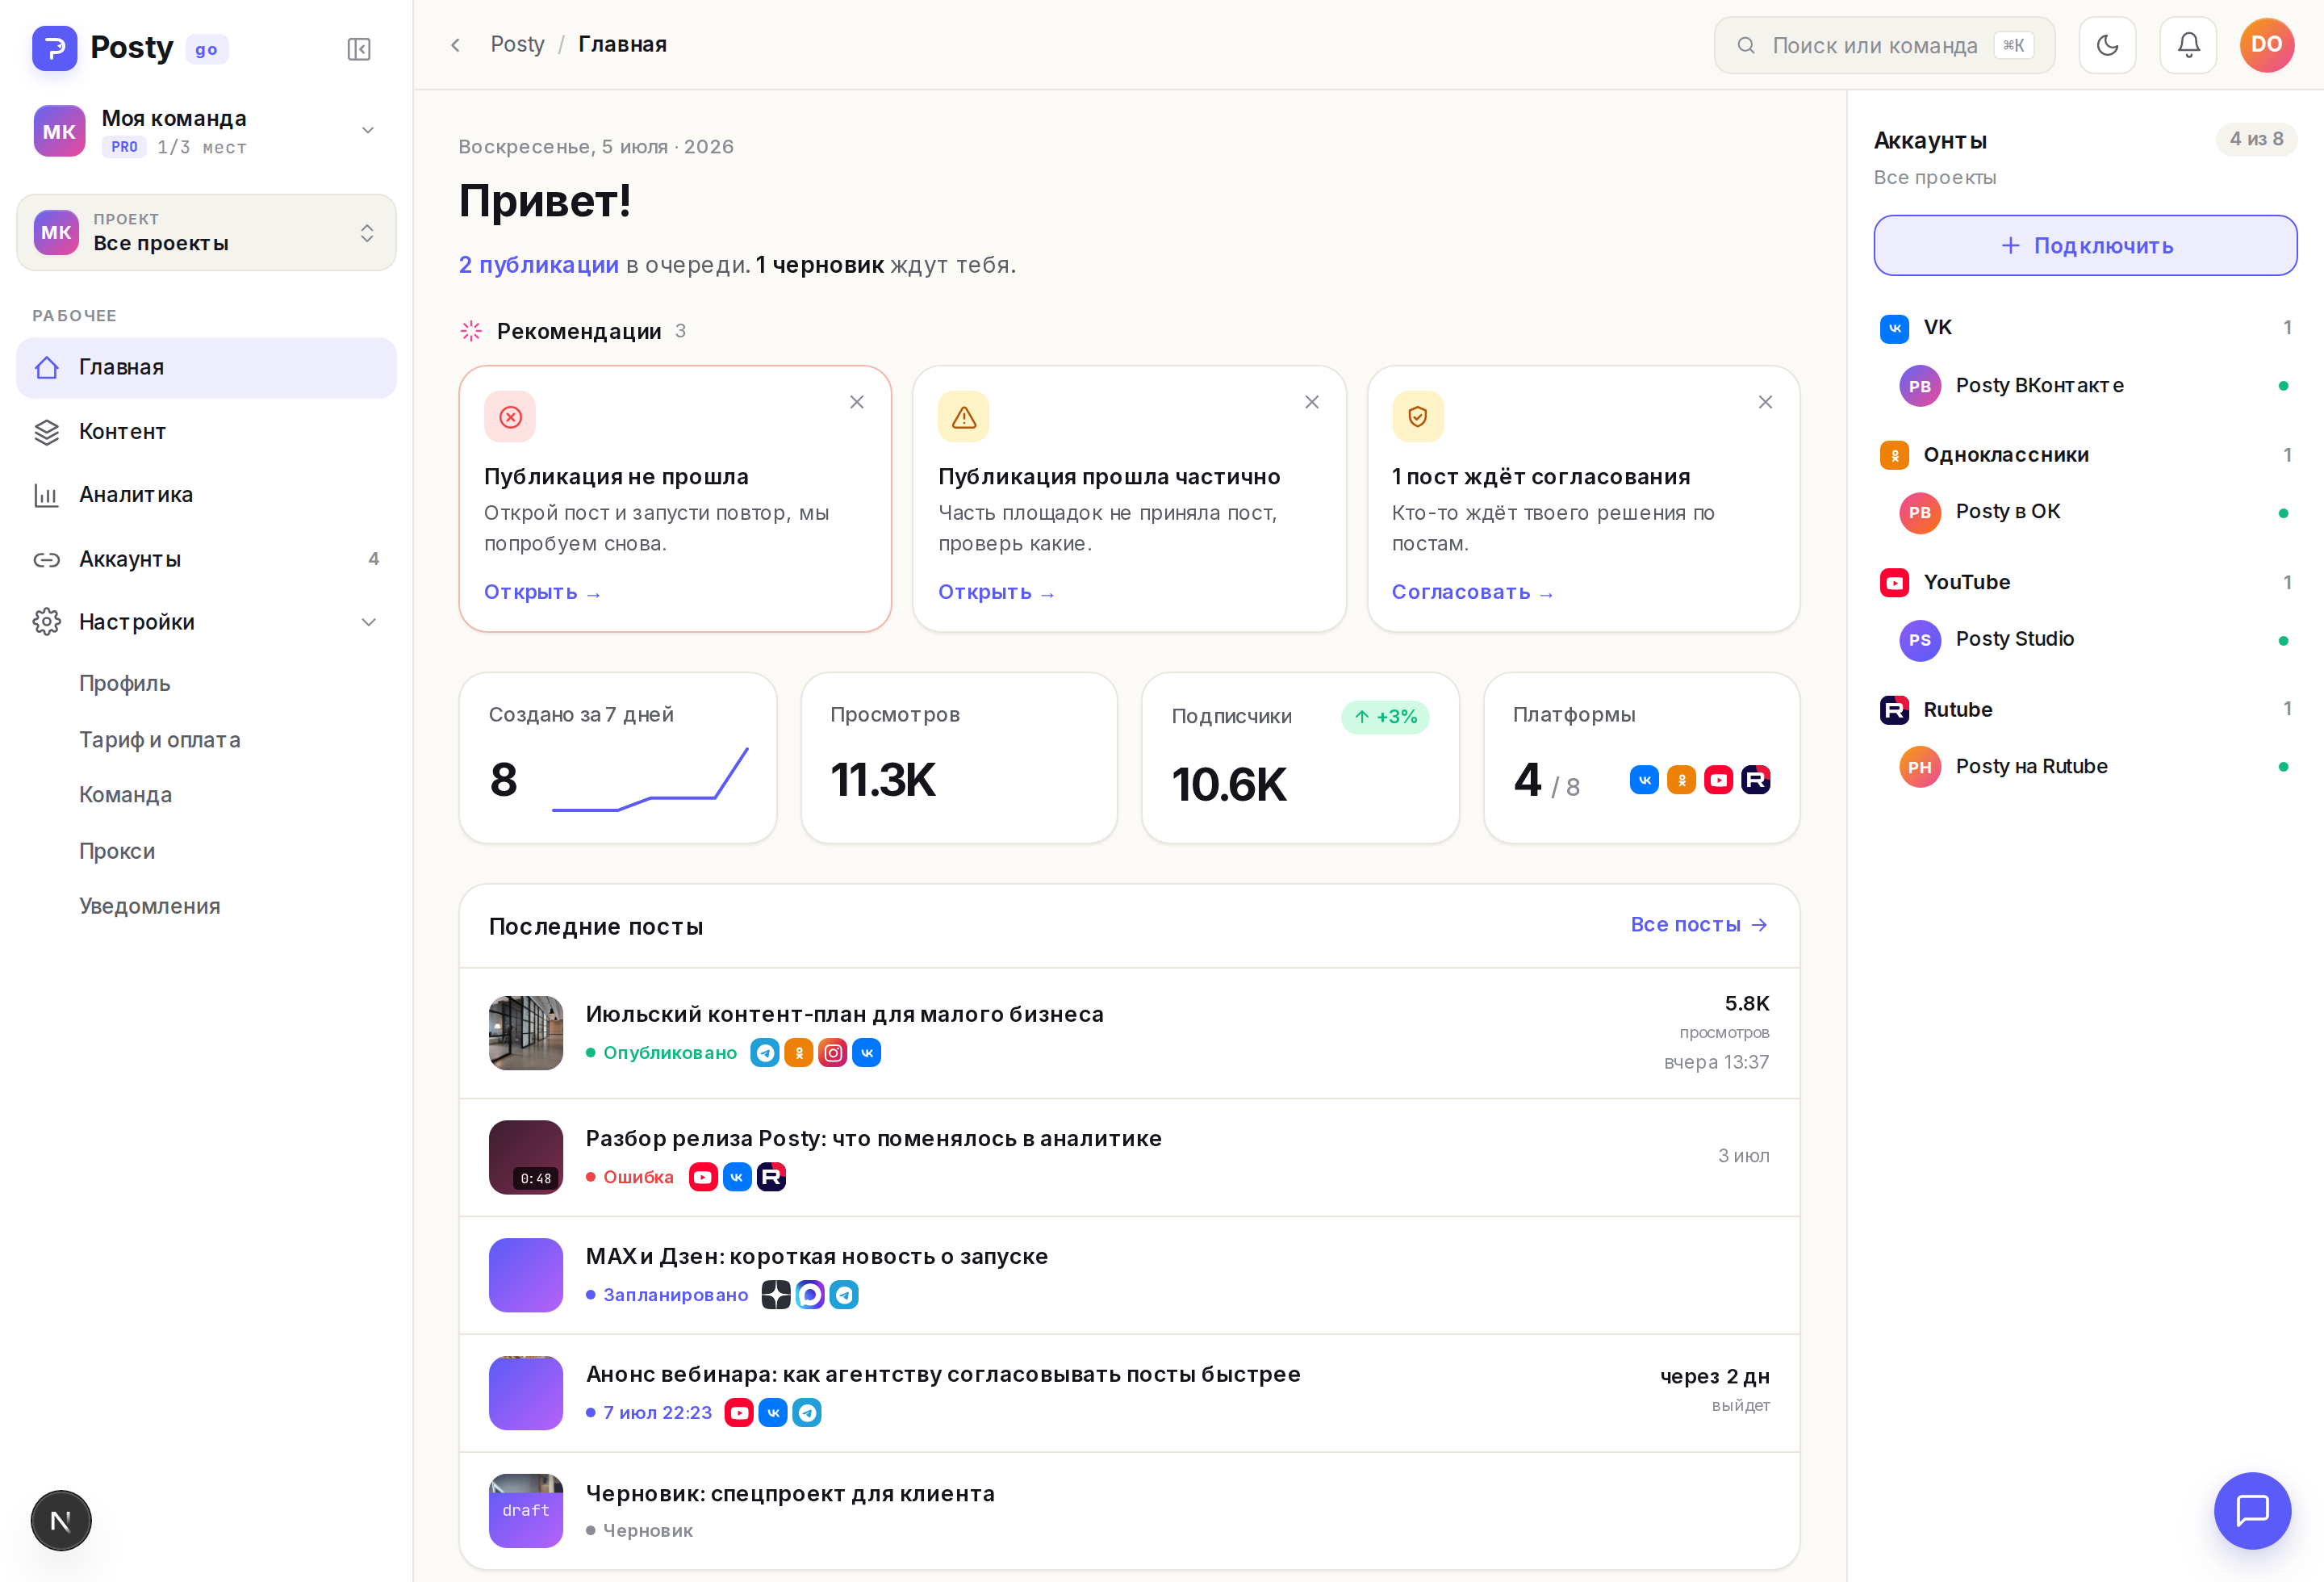Open video thumbnail of Разбор релиза post
2324x1582 pixels.
pos(526,1157)
